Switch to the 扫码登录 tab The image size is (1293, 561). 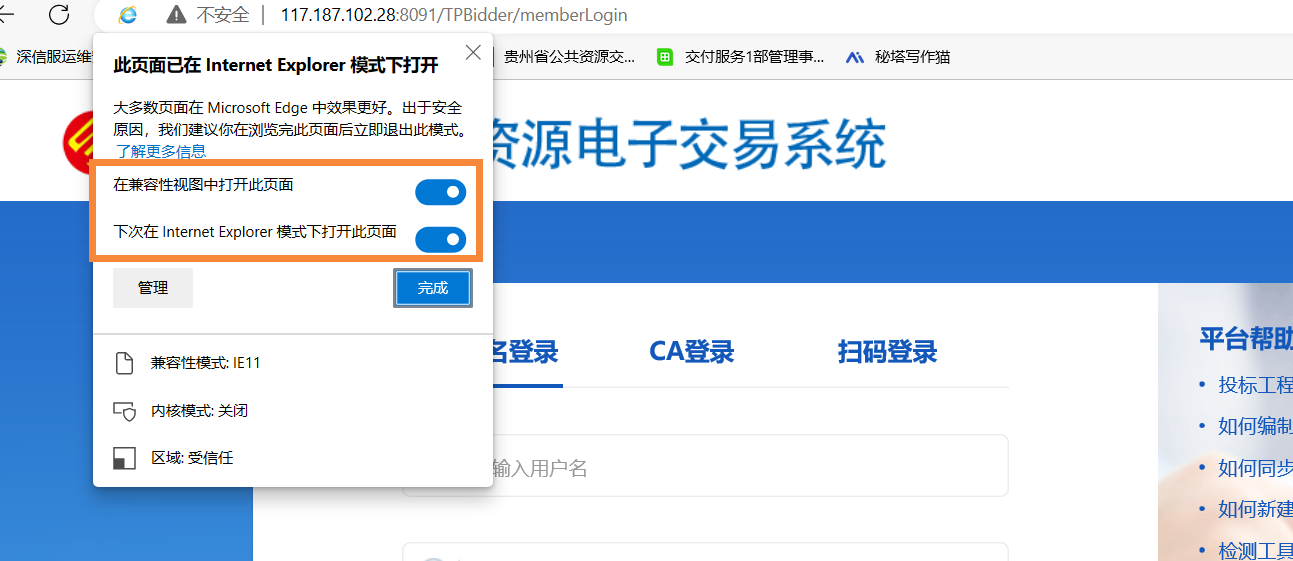point(887,352)
